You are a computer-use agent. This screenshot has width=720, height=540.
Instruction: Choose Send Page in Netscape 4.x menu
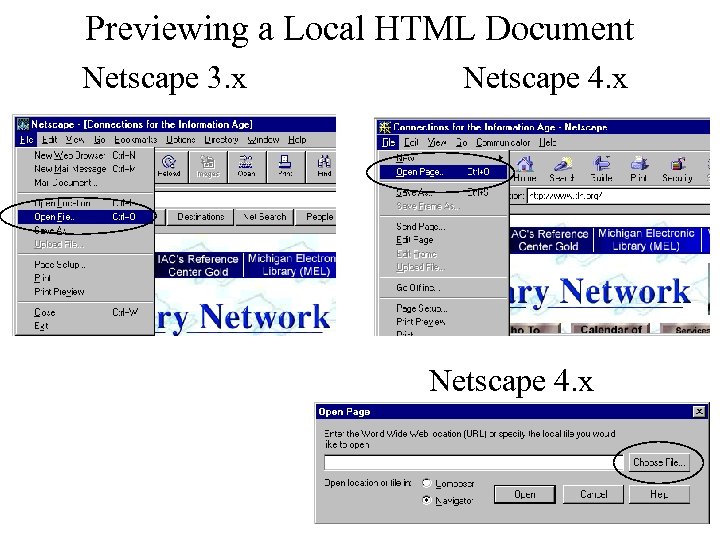444,226
